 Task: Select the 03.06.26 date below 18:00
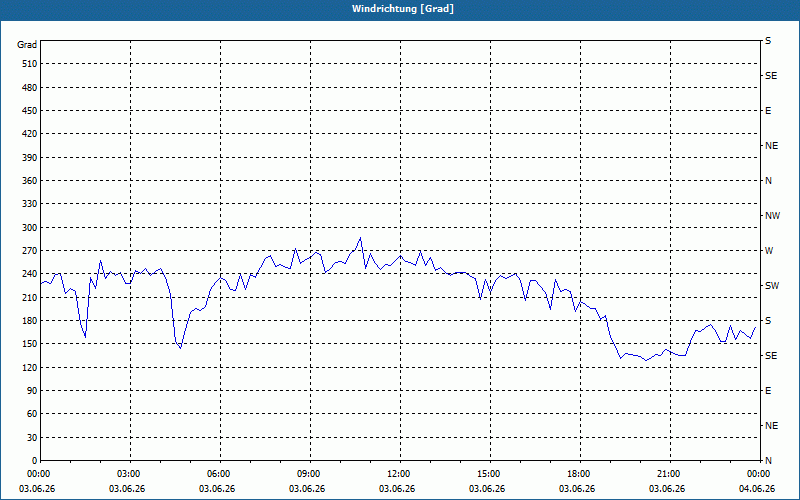coord(577,489)
